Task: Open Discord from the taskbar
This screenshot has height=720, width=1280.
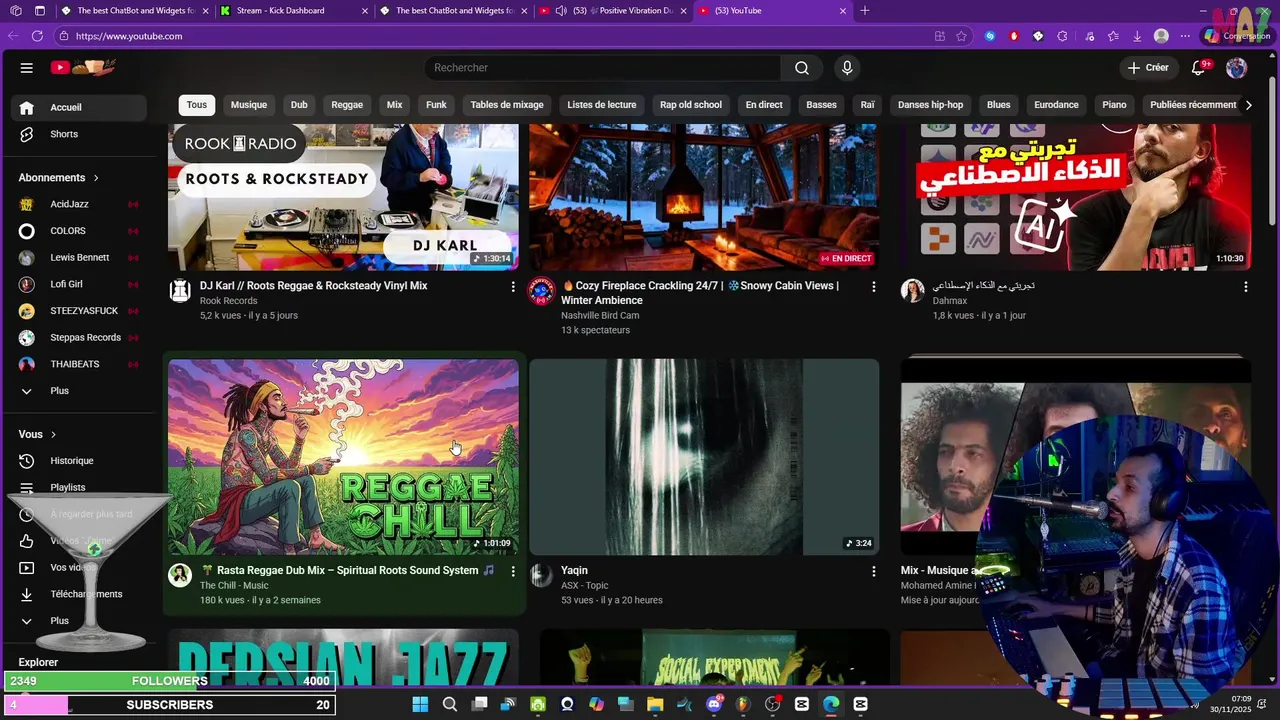Action: point(714,704)
